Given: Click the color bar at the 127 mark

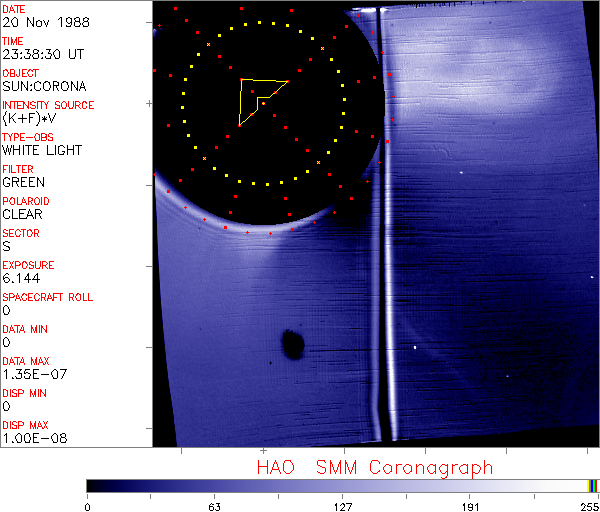Looking at the screenshot, I should click(342, 485).
